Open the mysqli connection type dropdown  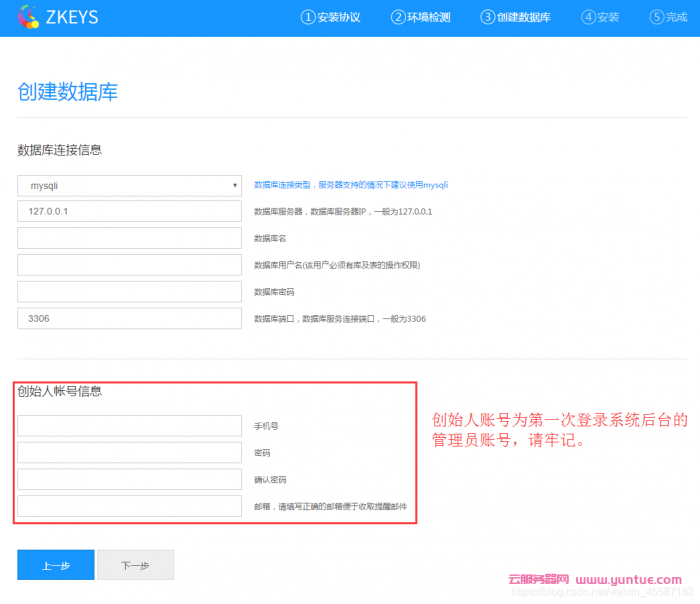(x=130, y=185)
